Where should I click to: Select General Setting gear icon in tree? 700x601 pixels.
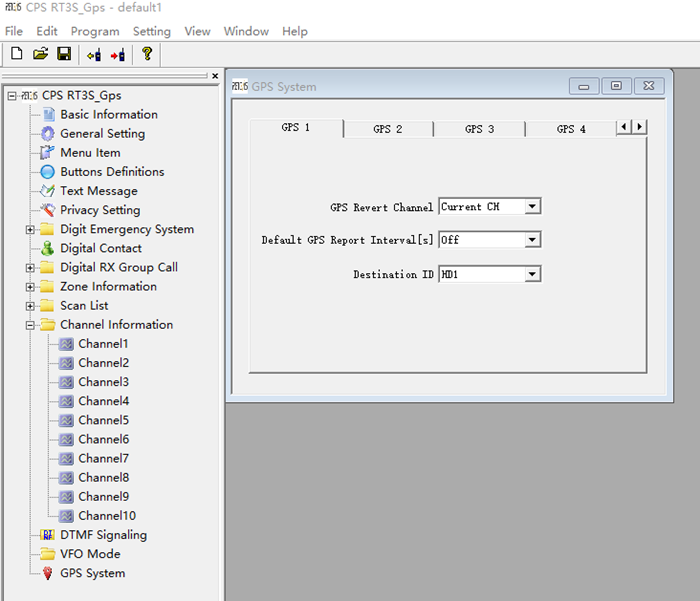point(48,134)
